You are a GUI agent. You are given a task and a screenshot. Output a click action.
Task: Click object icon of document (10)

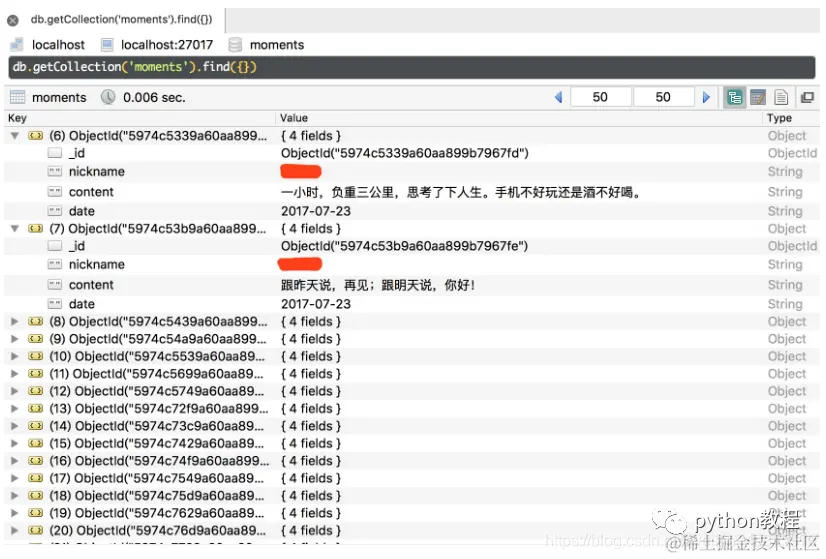click(x=36, y=356)
